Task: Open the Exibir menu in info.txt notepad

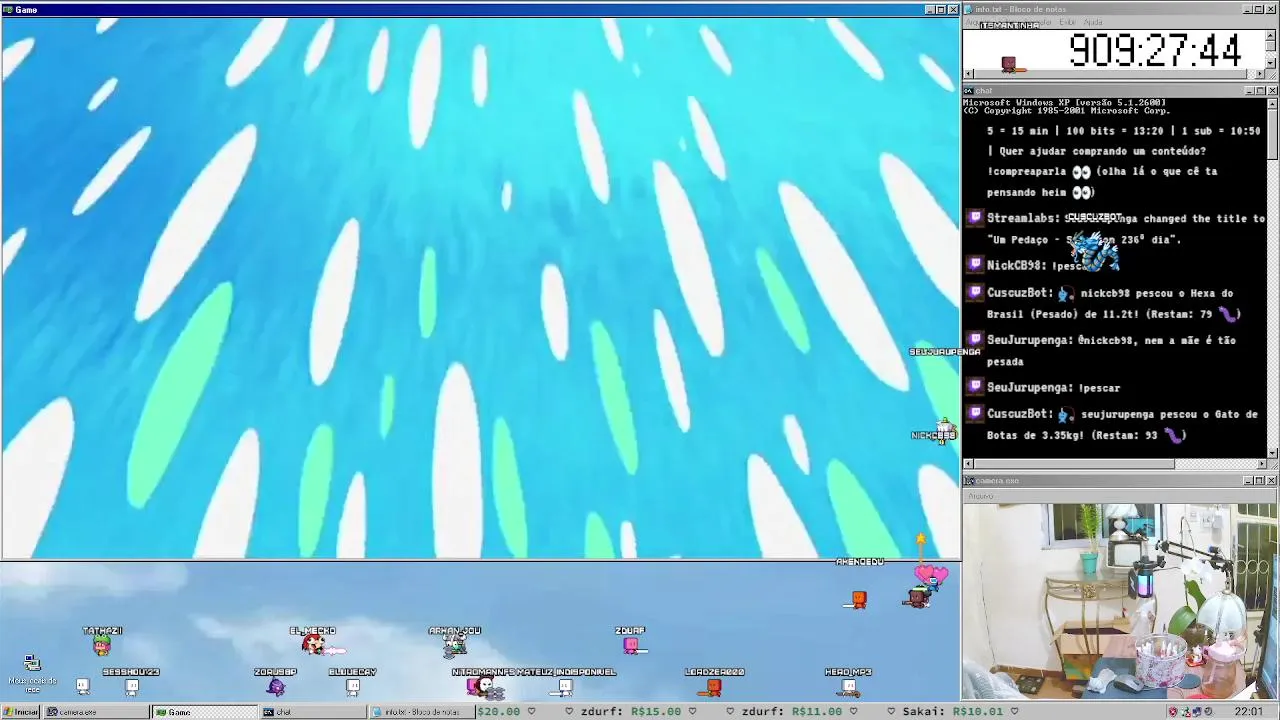Action: click(x=1068, y=22)
